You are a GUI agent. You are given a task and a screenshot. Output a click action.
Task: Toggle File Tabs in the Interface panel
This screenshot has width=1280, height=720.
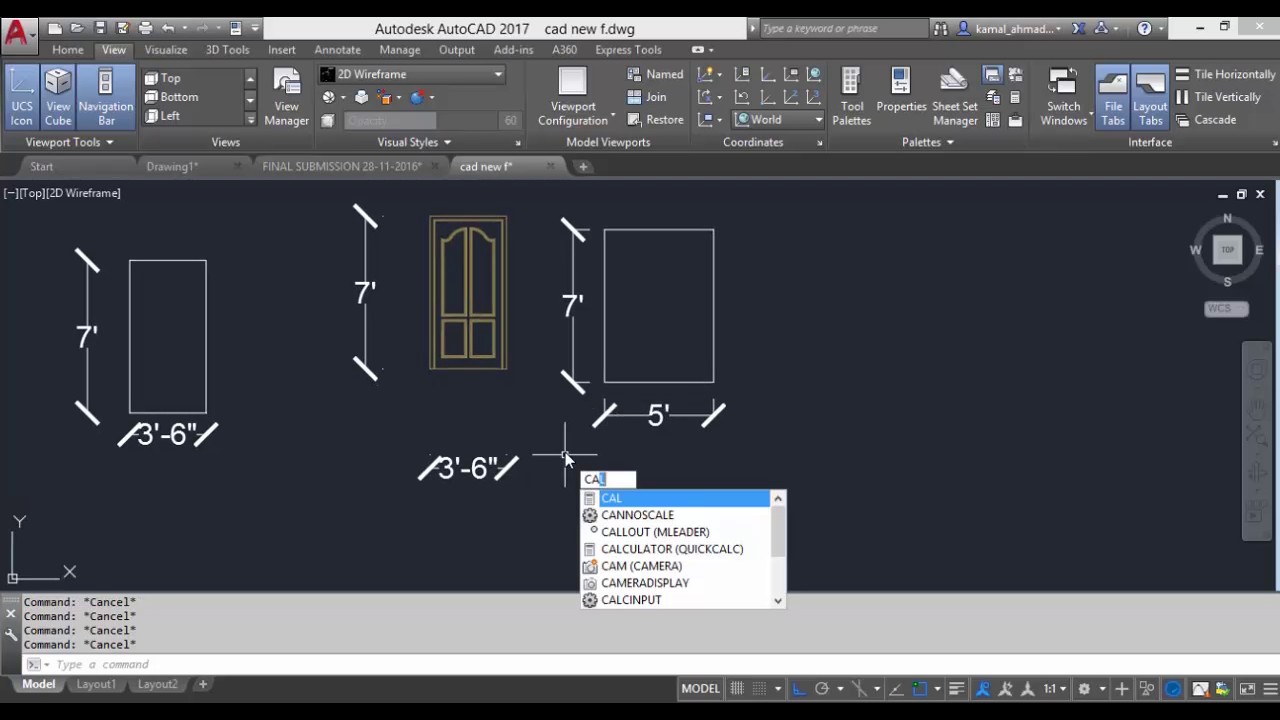(1113, 98)
